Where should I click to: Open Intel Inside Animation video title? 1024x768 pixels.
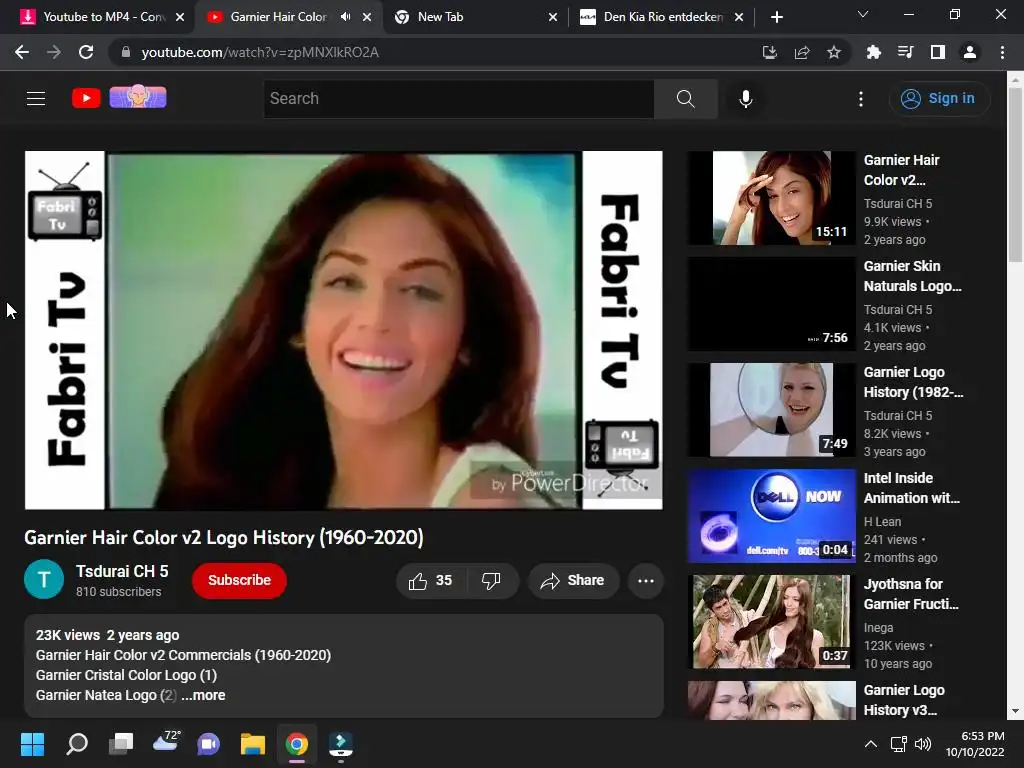click(912, 488)
